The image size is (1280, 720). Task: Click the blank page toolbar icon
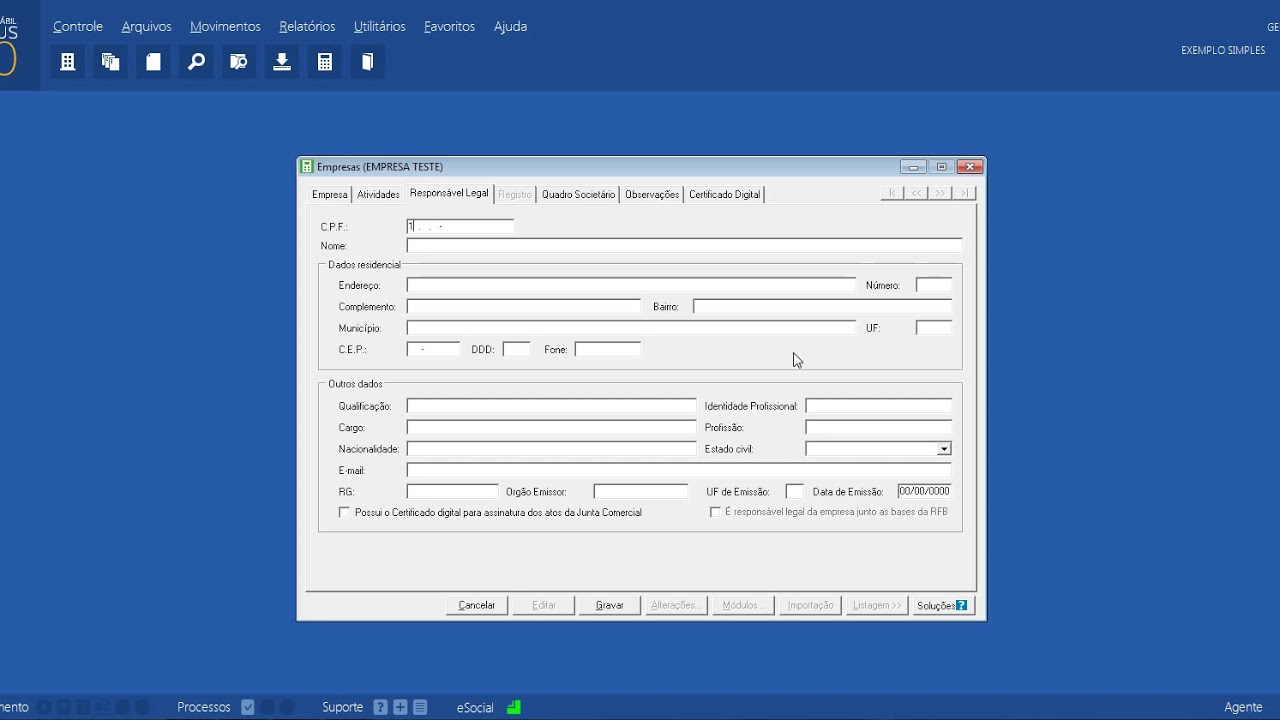[x=154, y=62]
